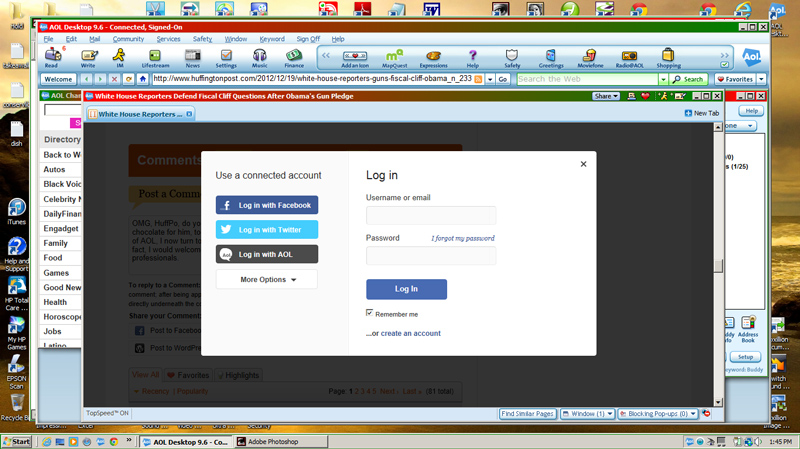This screenshot has height=449, width=800.
Task: Open the Mail menu
Action: pyautogui.click(x=94, y=39)
